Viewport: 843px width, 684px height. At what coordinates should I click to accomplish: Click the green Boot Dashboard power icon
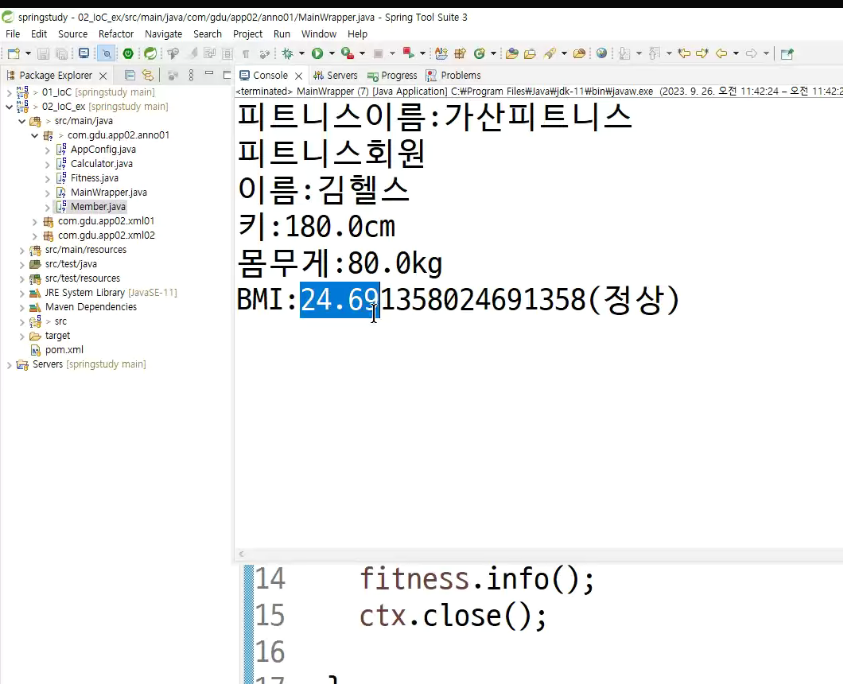128,53
